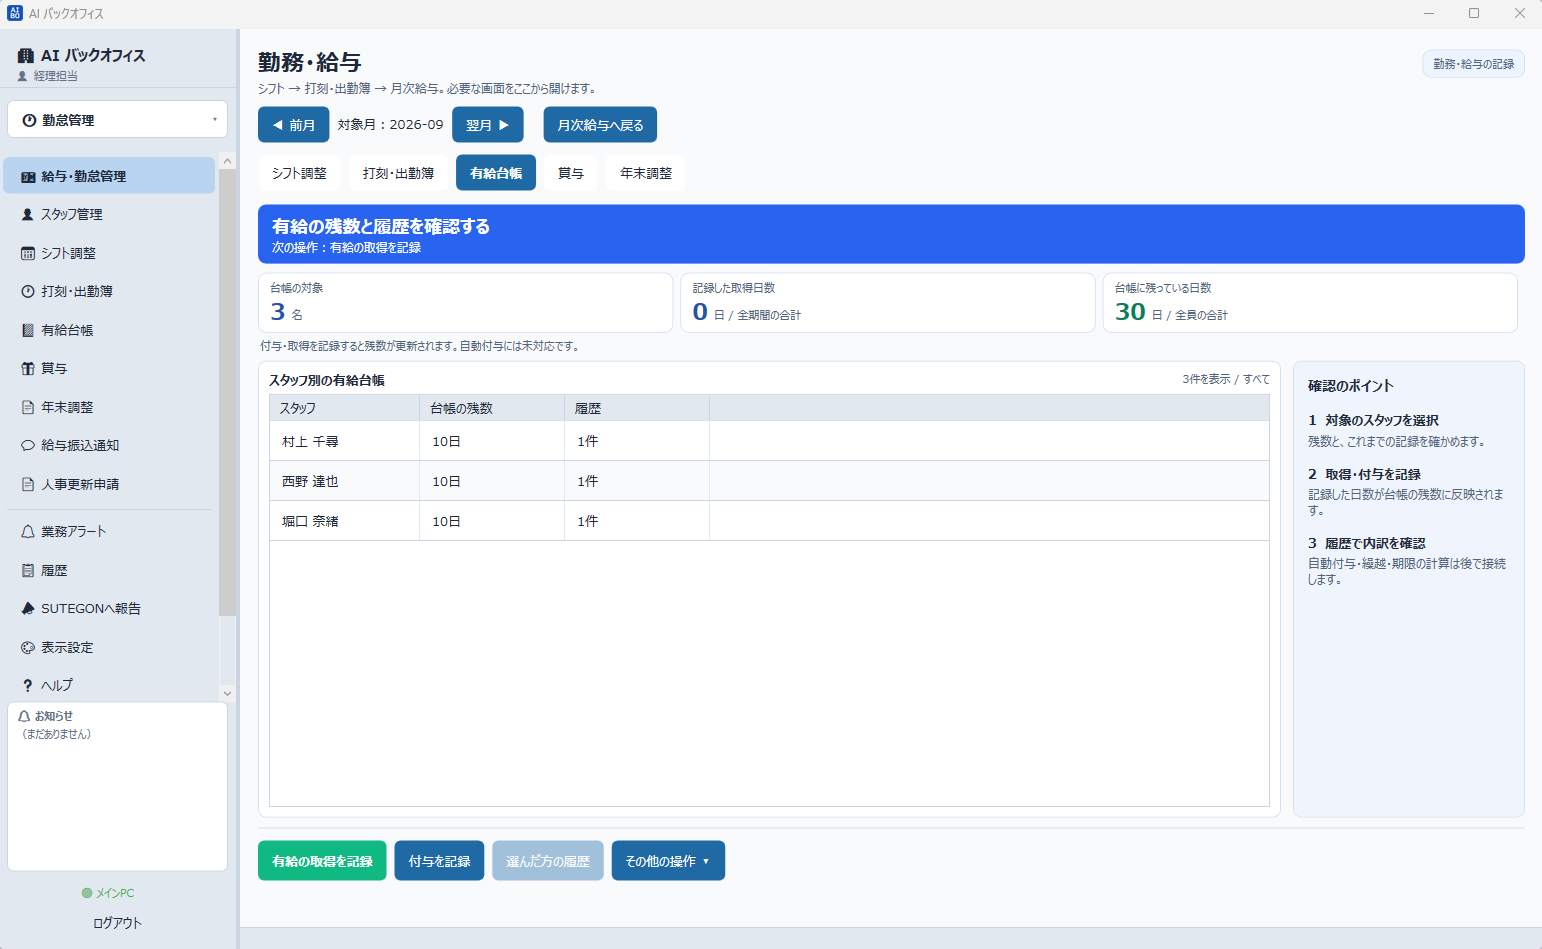Click the 履歴 column header in table
Image resolution: width=1542 pixels, height=949 pixels.
pos(637,408)
